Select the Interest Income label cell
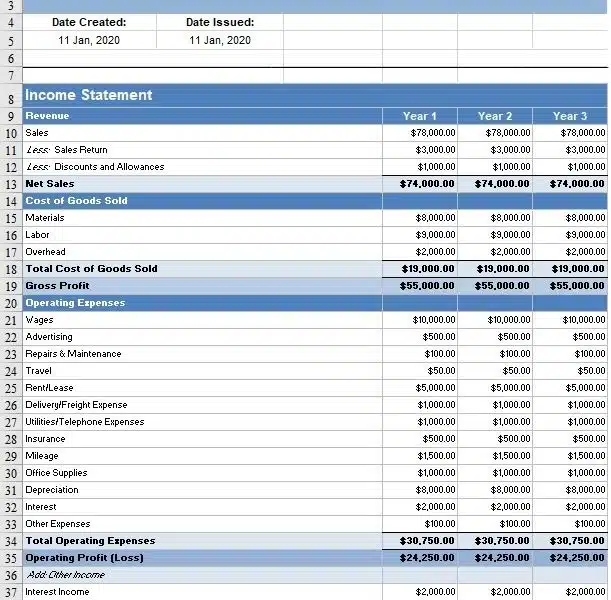 [57, 592]
